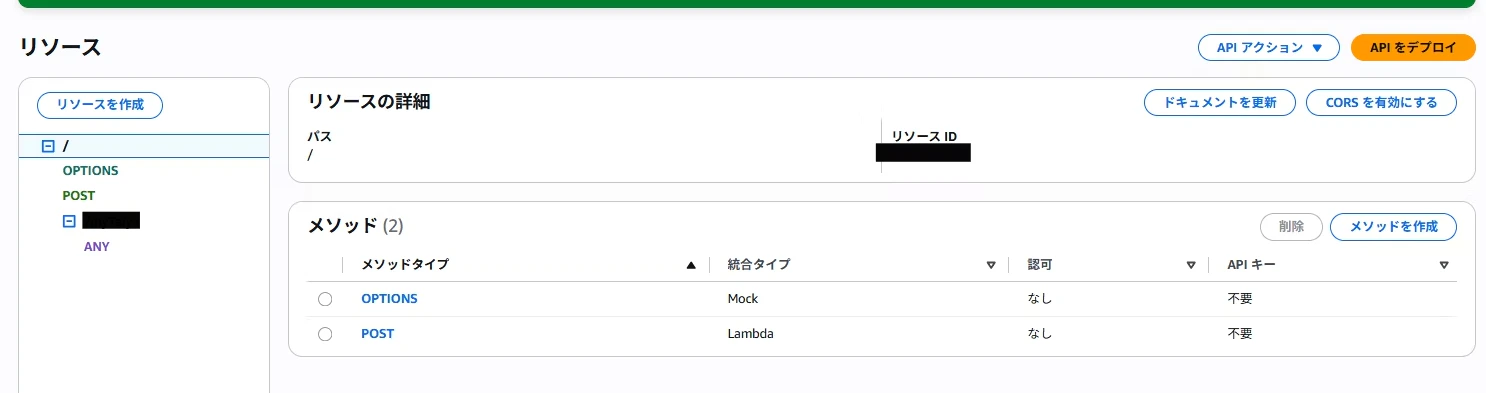The height and width of the screenshot is (393, 1486).
Task: Click the リソースを作成 button
Action: 100,104
